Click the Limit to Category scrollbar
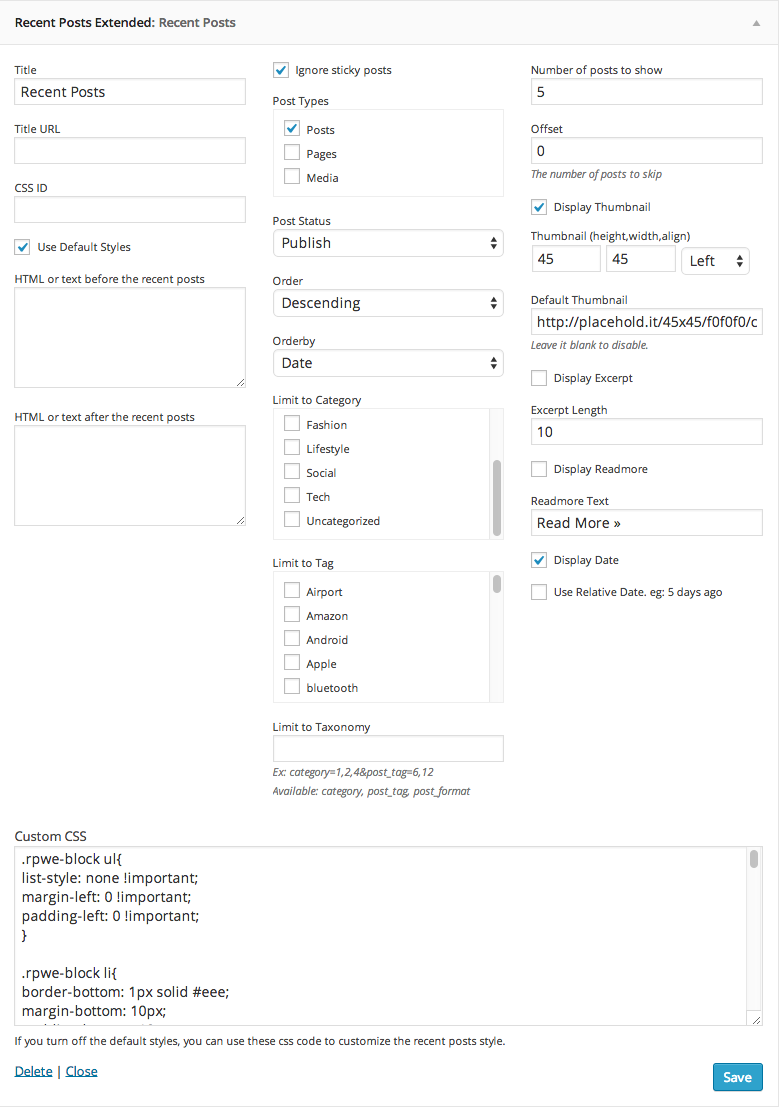The height and width of the screenshot is (1107, 779). (497, 497)
